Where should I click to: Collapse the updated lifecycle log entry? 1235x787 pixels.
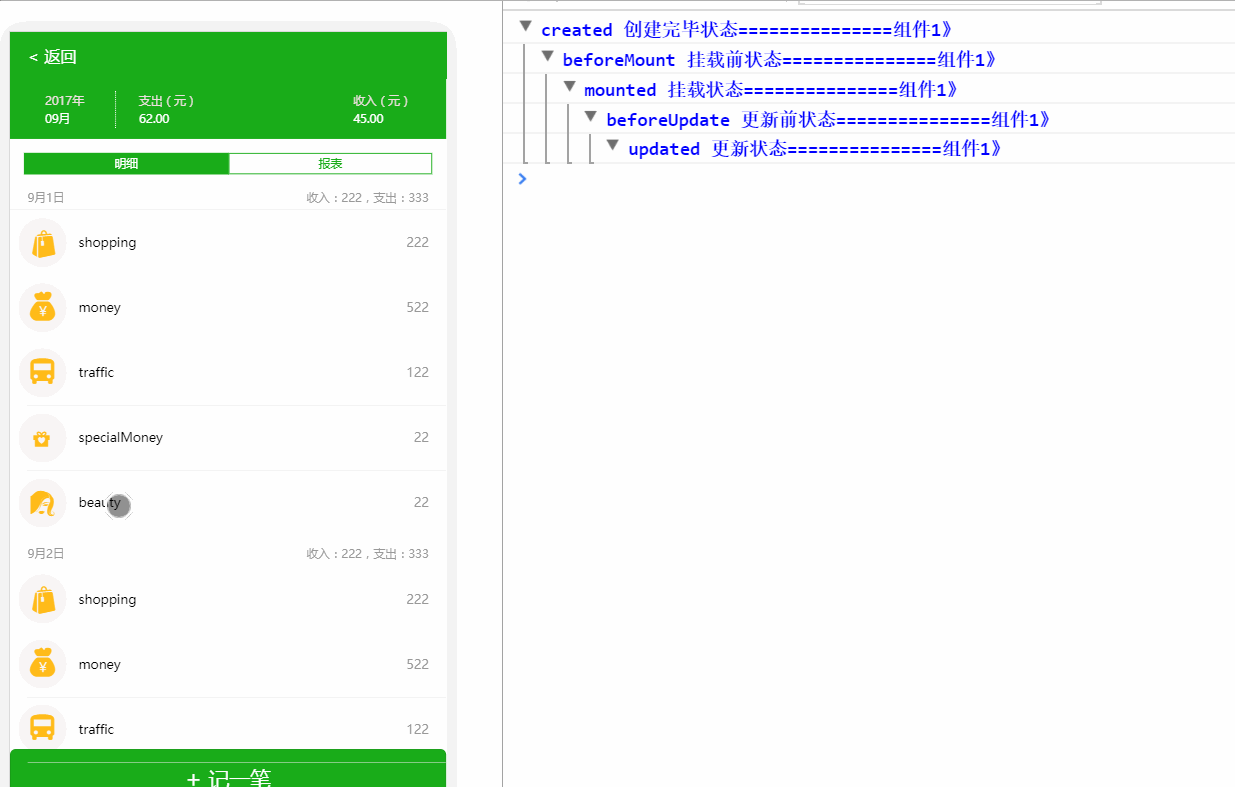click(x=612, y=145)
